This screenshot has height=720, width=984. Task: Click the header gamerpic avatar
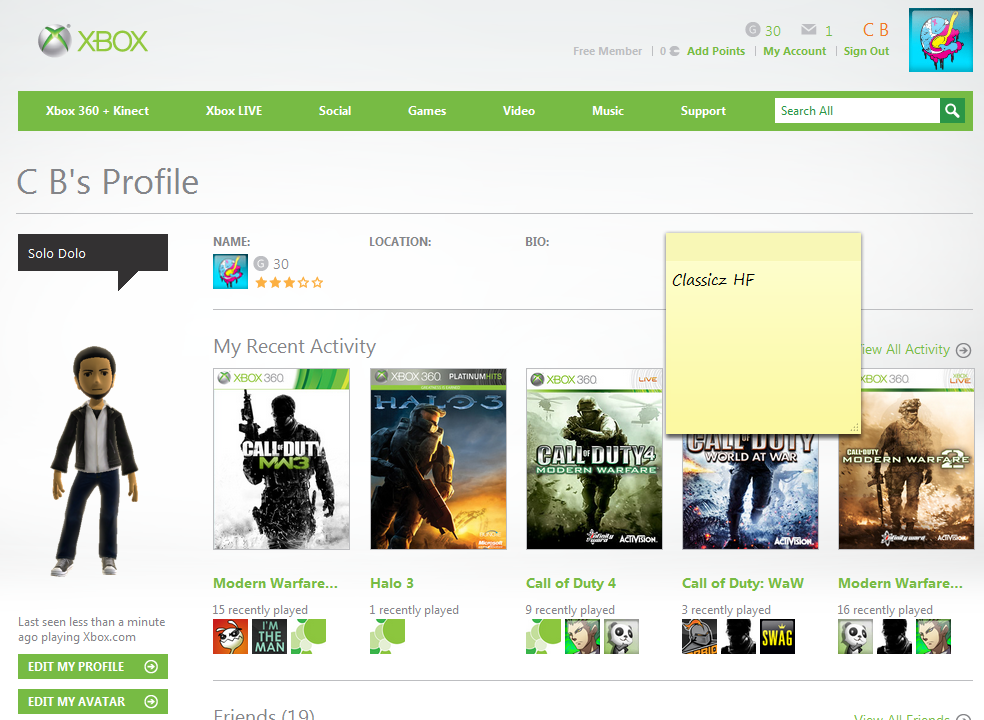pyautogui.click(x=941, y=40)
